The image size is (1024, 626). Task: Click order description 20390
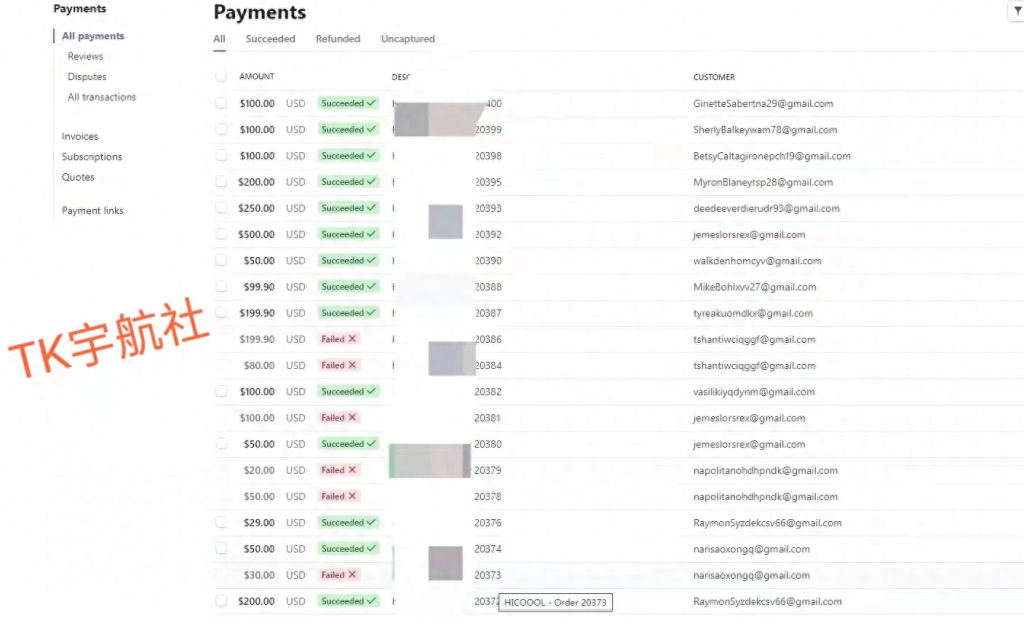pos(488,260)
